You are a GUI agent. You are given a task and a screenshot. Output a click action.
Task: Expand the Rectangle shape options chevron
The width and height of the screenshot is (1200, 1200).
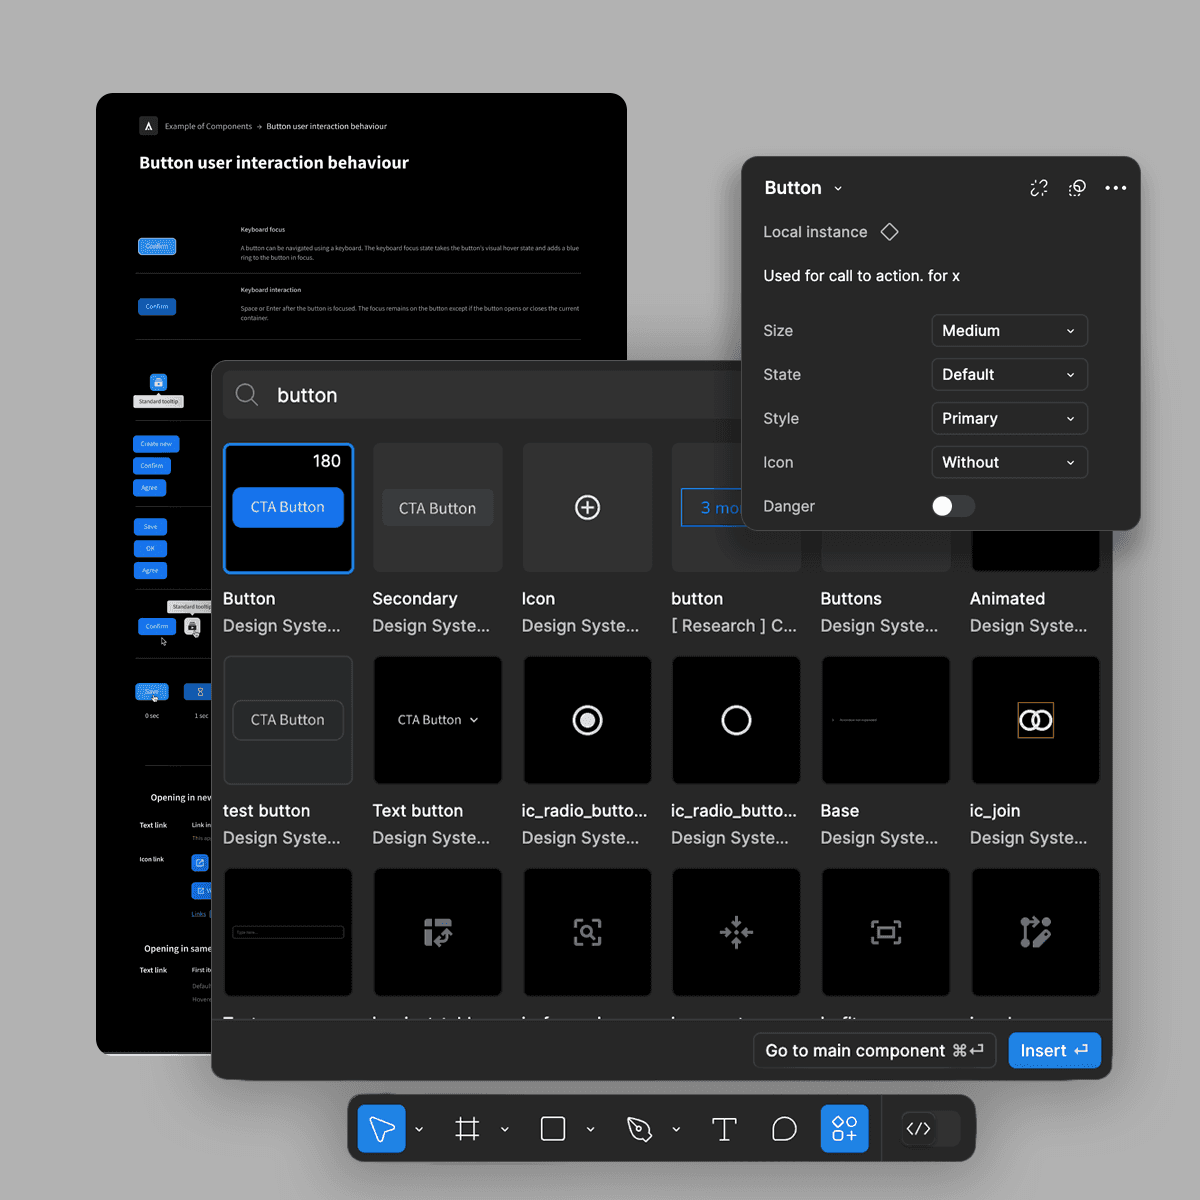point(590,1130)
